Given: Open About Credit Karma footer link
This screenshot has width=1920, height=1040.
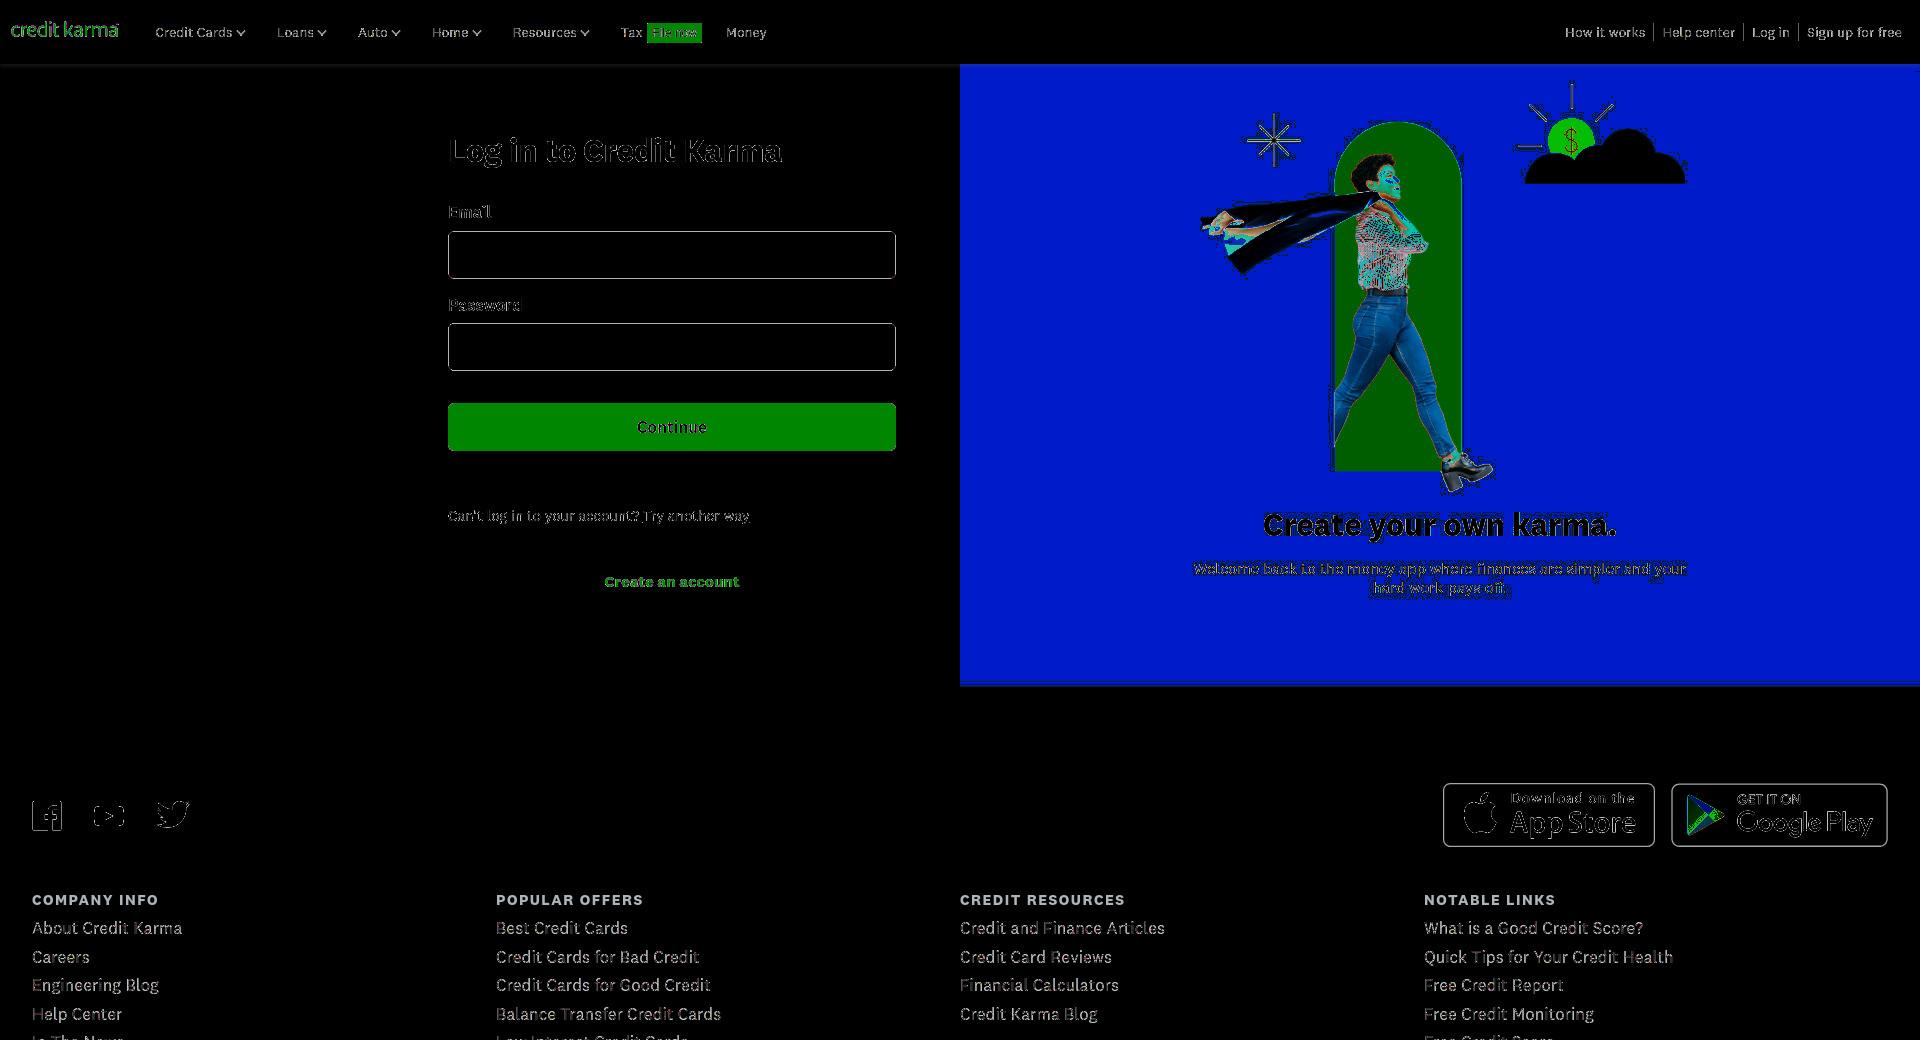Looking at the screenshot, I should [107, 928].
